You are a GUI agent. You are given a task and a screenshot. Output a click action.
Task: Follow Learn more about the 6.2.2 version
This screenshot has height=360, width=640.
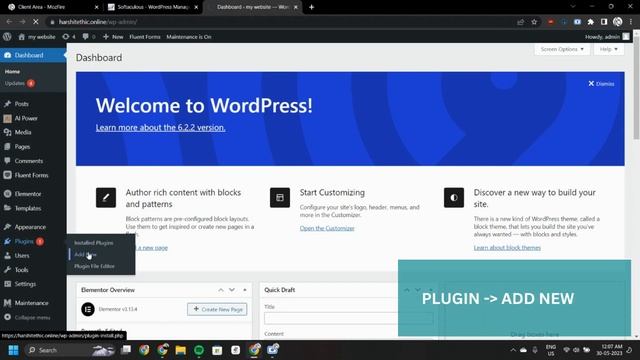[x=160, y=127]
